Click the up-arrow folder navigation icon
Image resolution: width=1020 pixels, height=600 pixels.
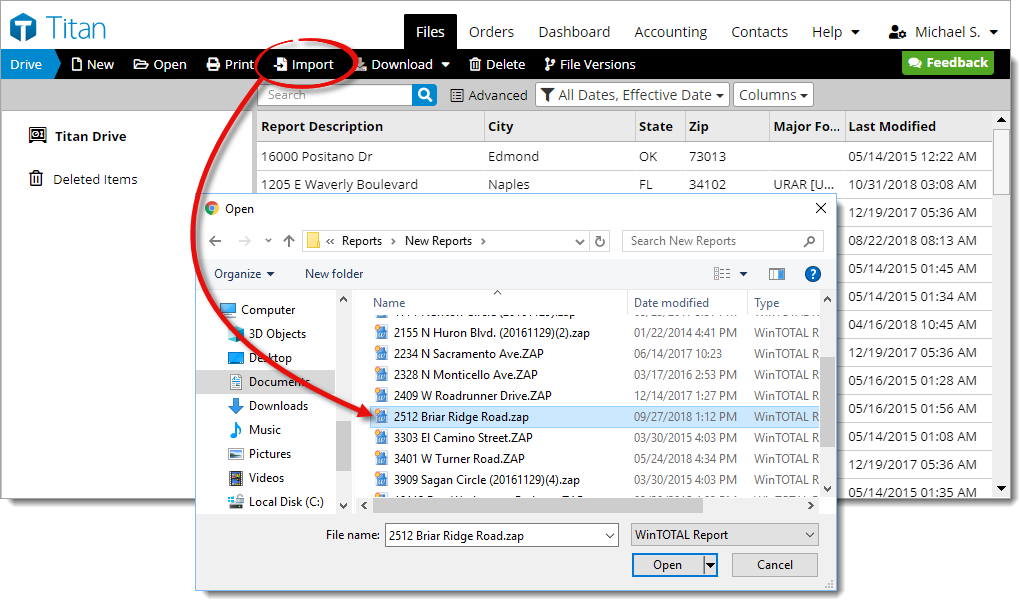click(289, 241)
